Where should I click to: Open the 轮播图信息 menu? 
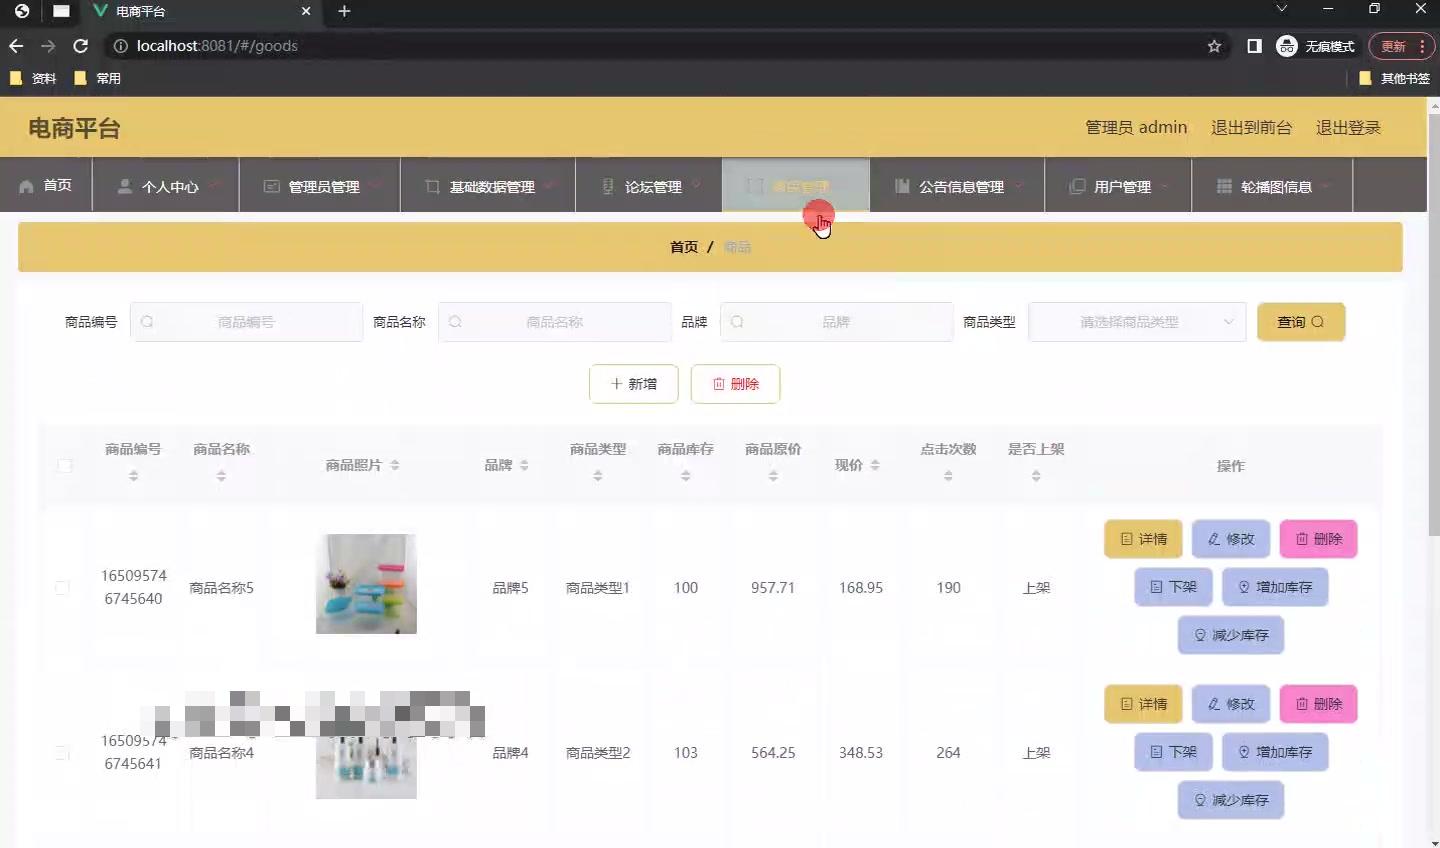[1272, 186]
